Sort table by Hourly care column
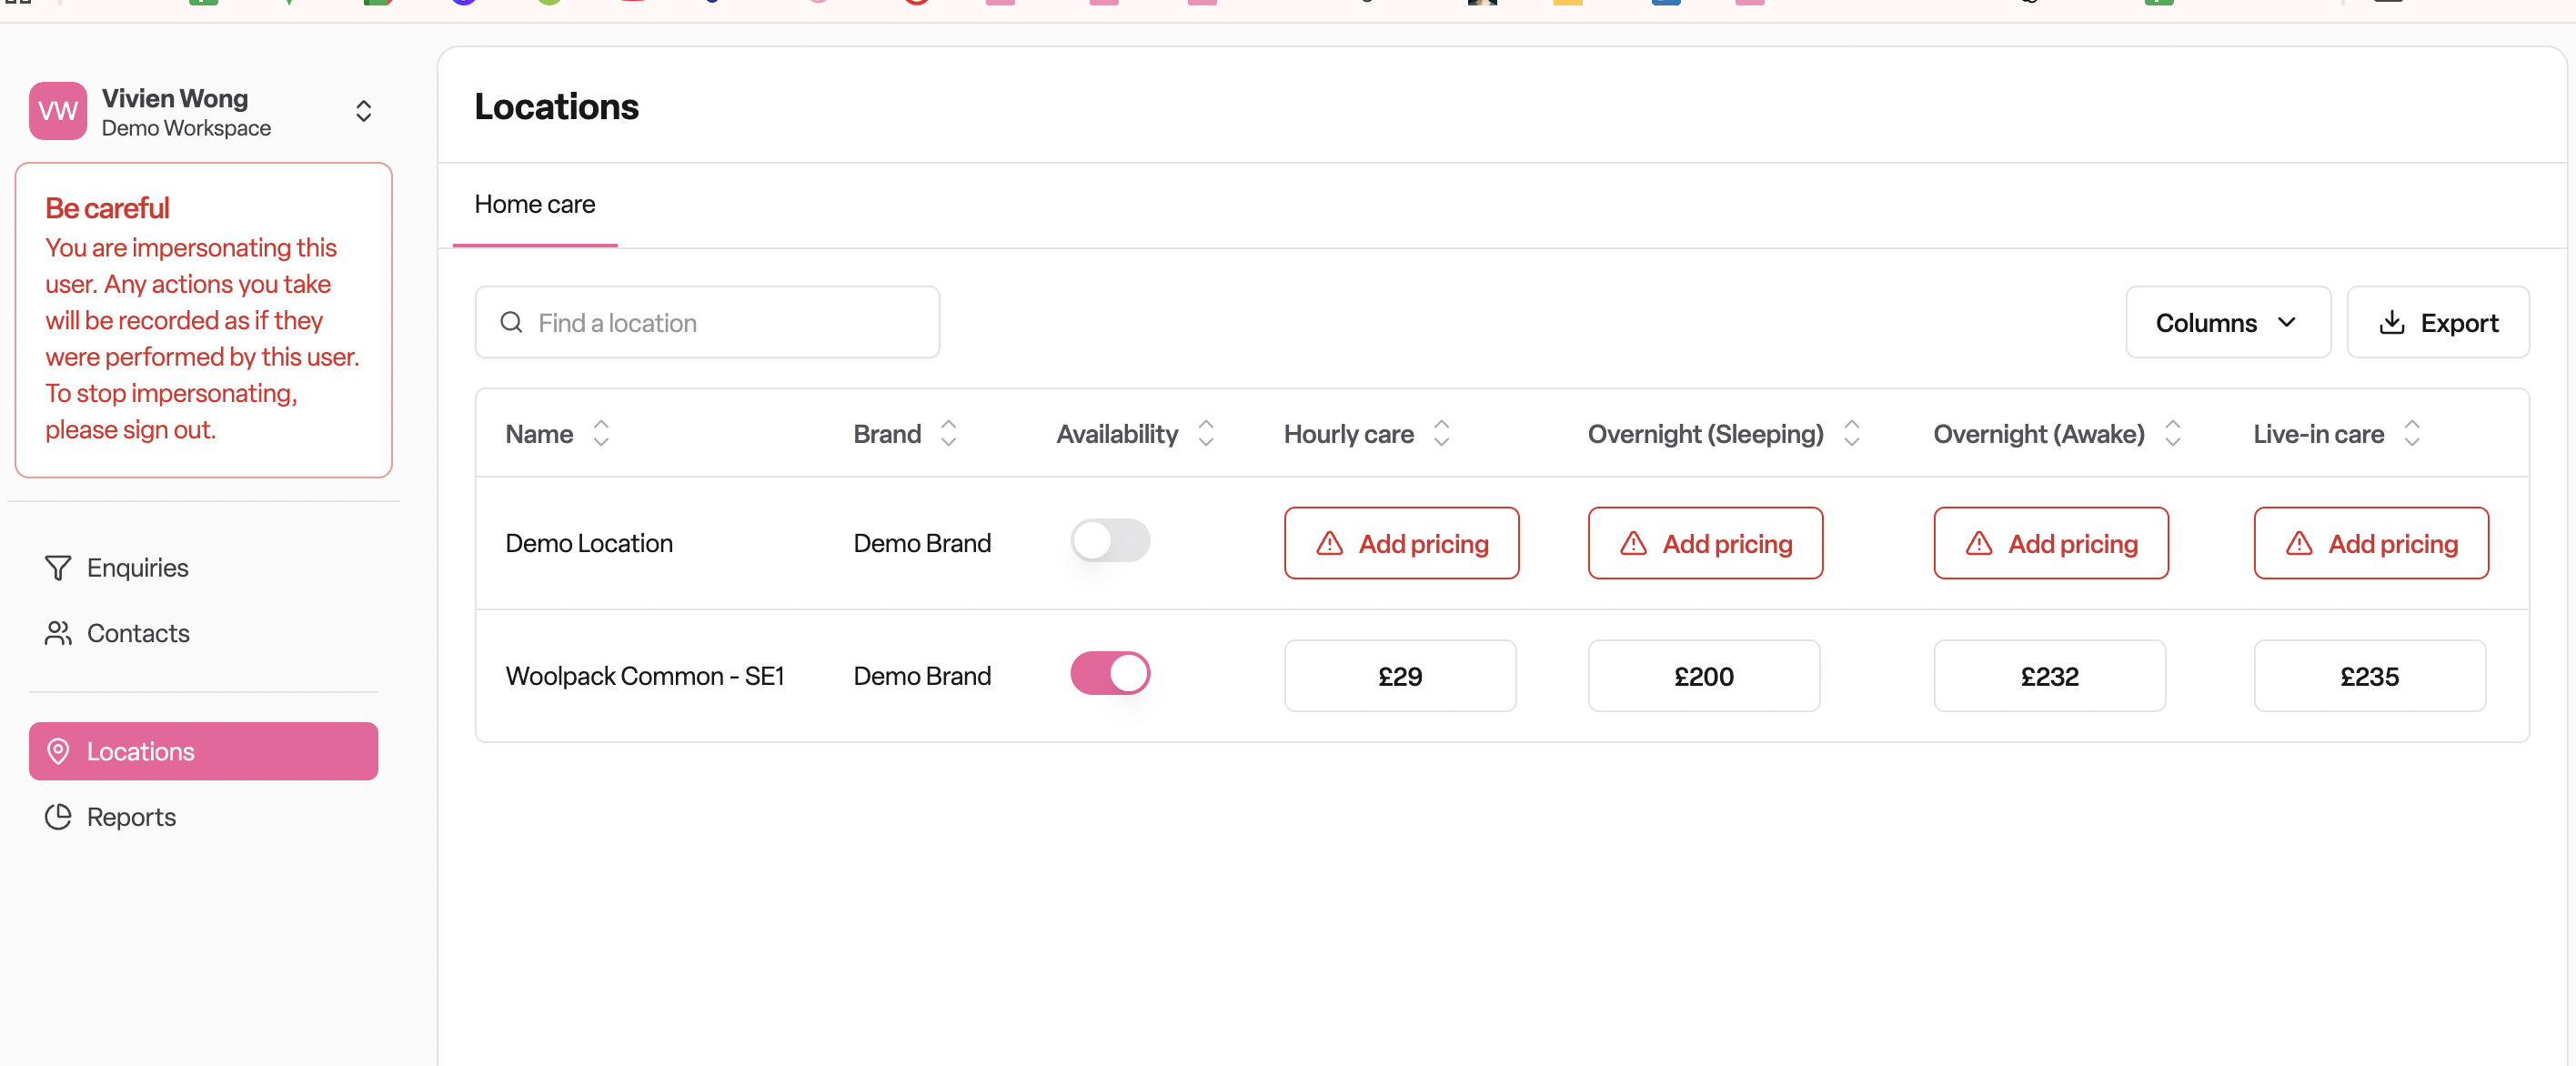This screenshot has width=2576, height=1066. [1441, 433]
